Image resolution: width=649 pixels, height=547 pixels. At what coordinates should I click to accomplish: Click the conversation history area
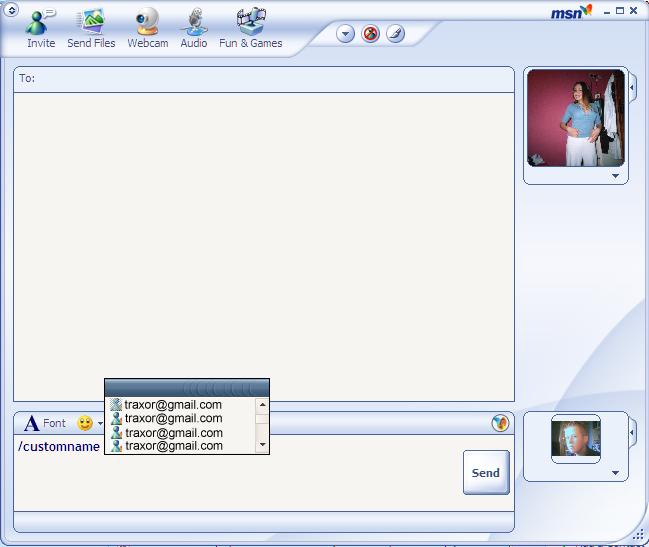click(x=264, y=247)
